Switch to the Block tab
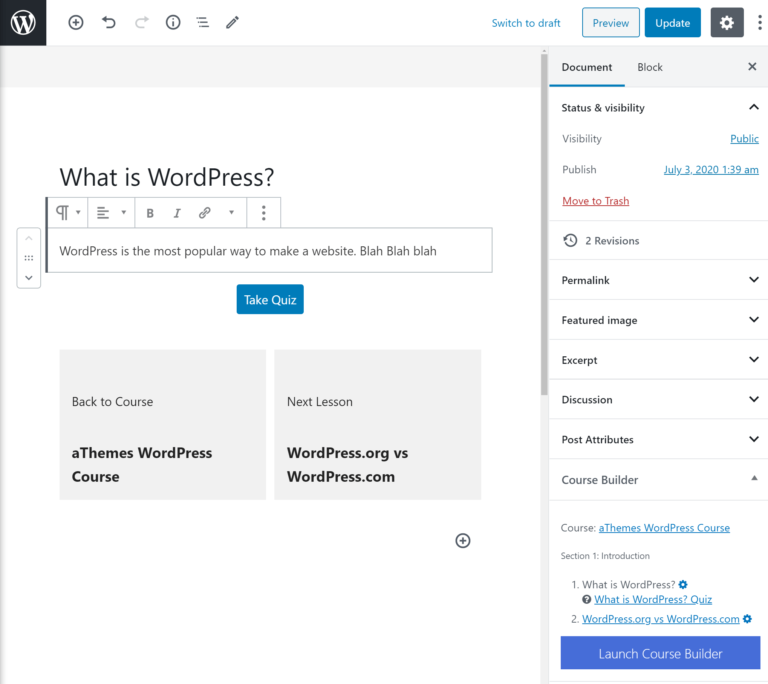 [649, 67]
